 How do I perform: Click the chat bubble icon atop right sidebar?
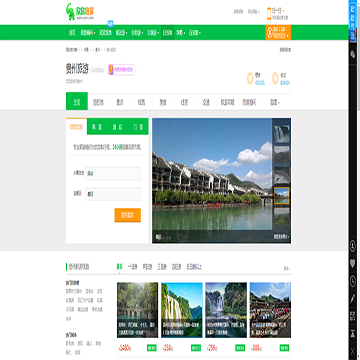[x=353, y=54]
